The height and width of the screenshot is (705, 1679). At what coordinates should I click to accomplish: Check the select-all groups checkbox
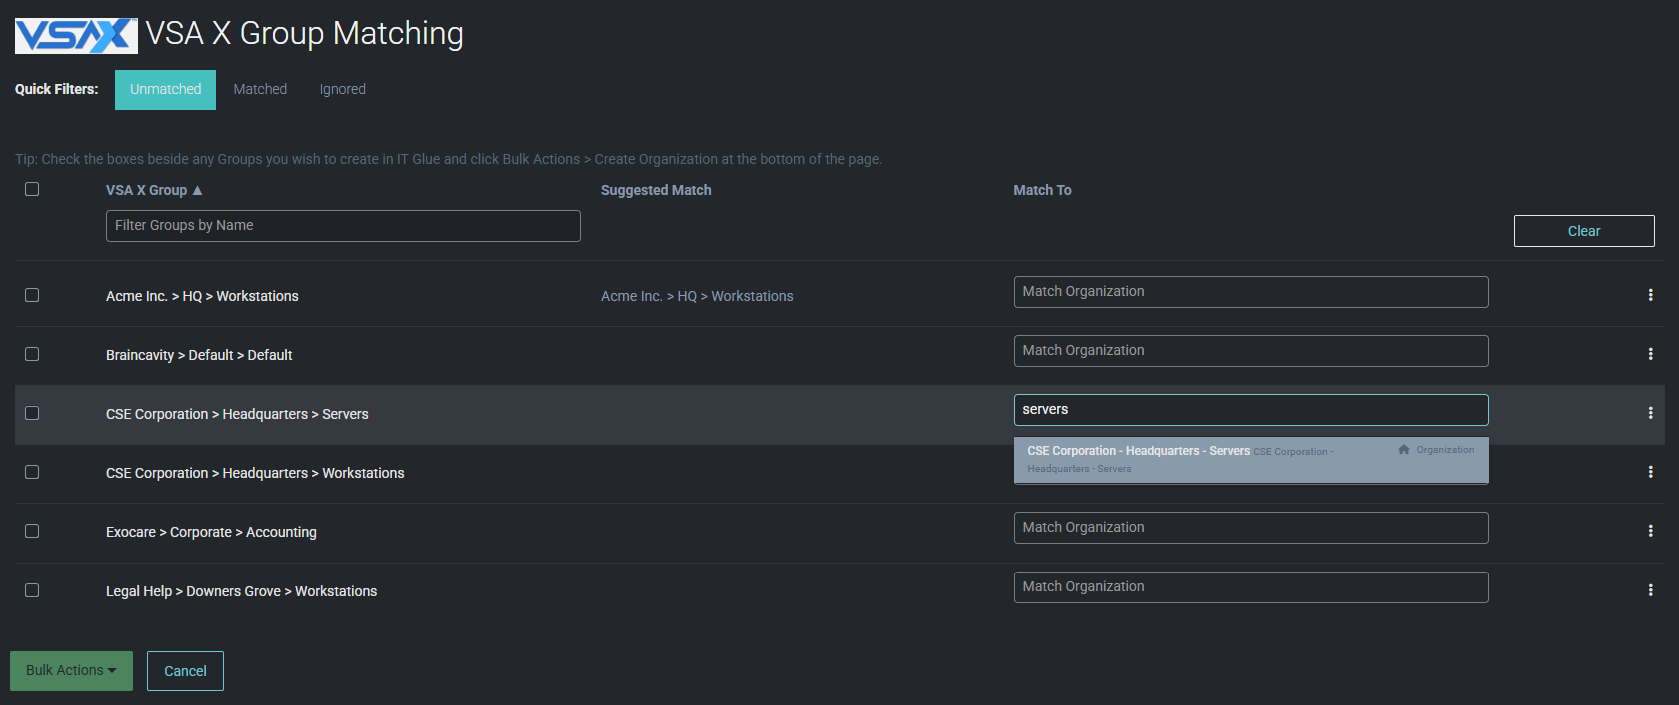click(32, 189)
